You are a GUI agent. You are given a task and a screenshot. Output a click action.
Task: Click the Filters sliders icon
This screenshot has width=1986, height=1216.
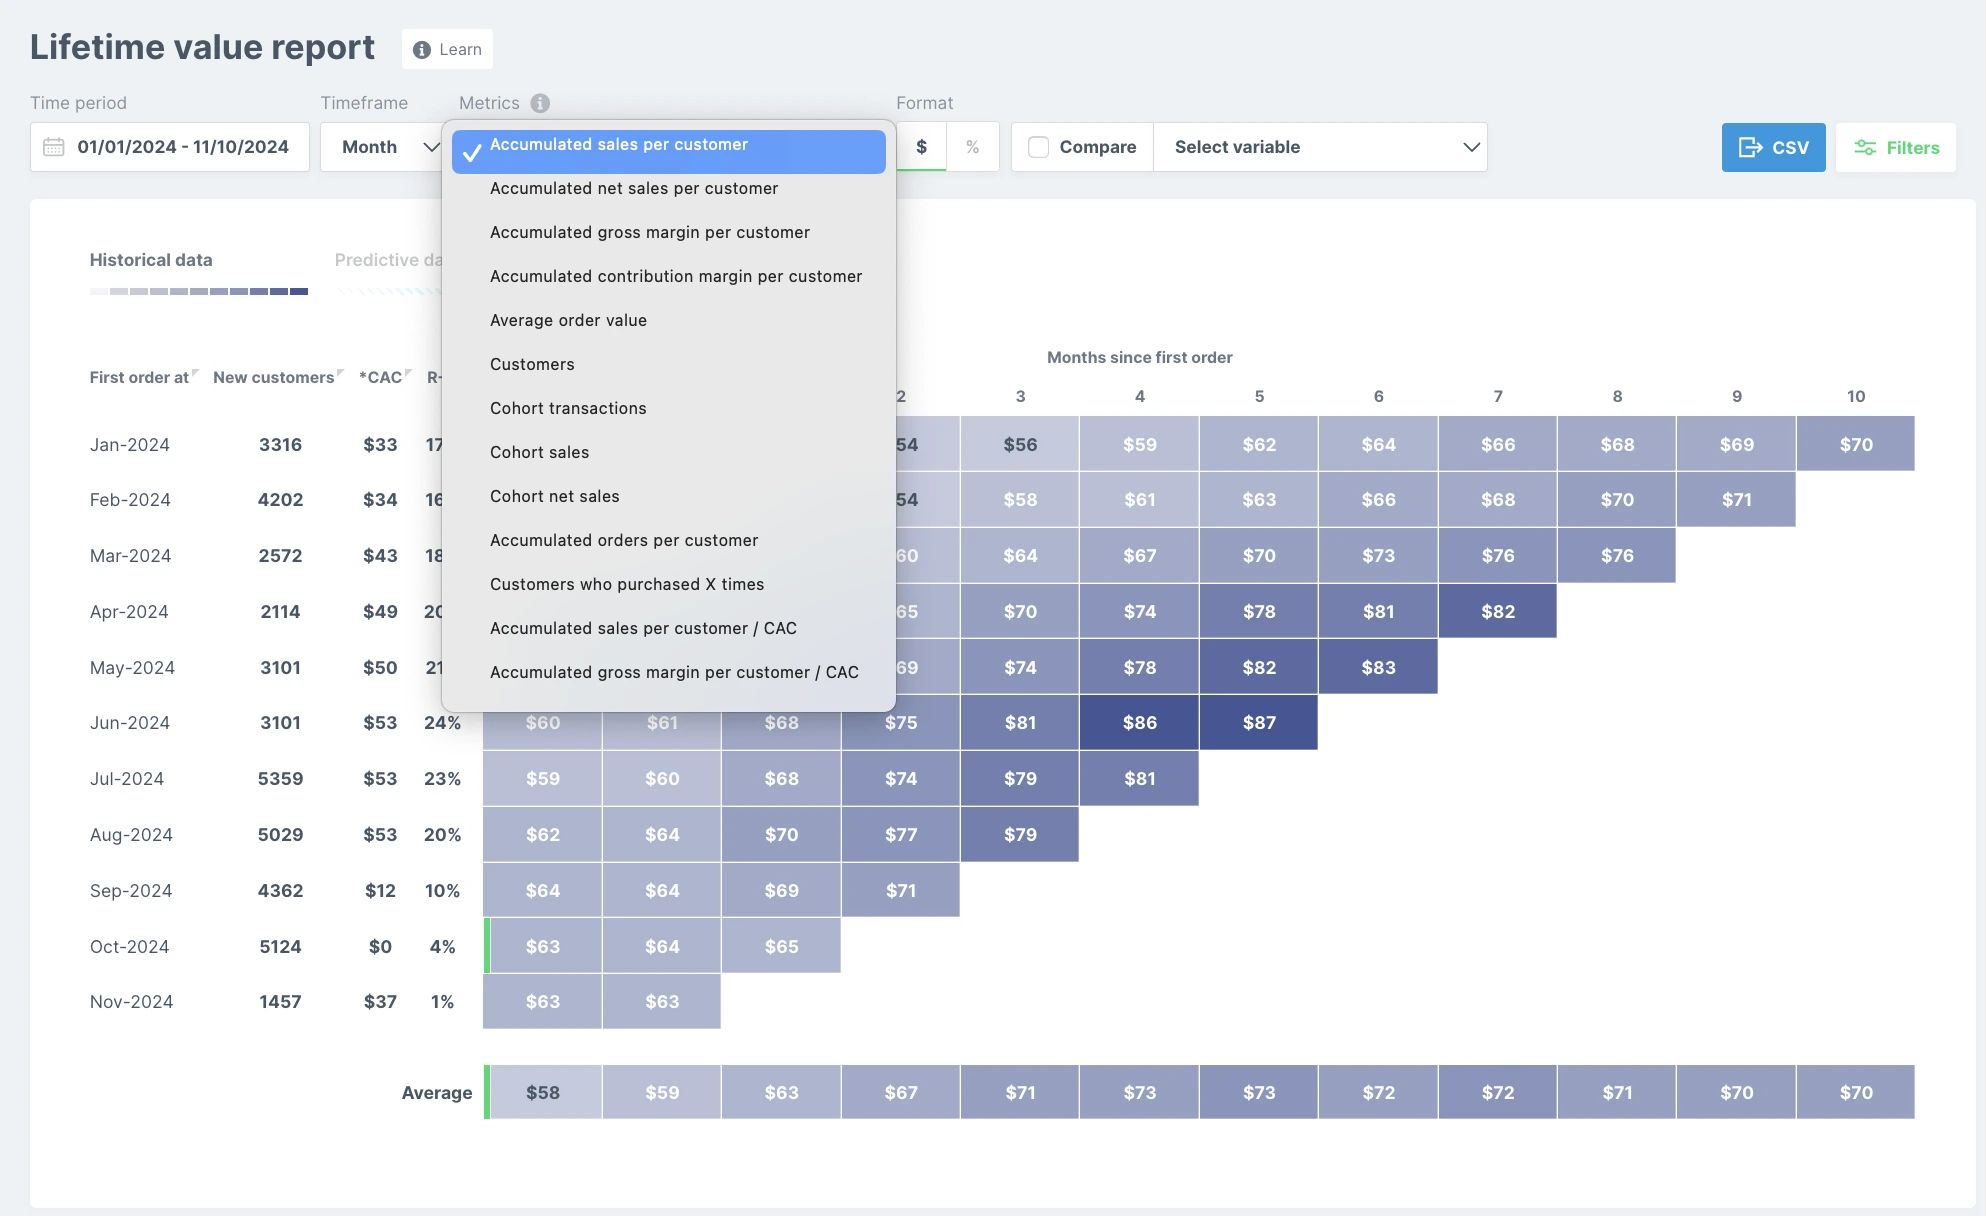[x=1865, y=147]
